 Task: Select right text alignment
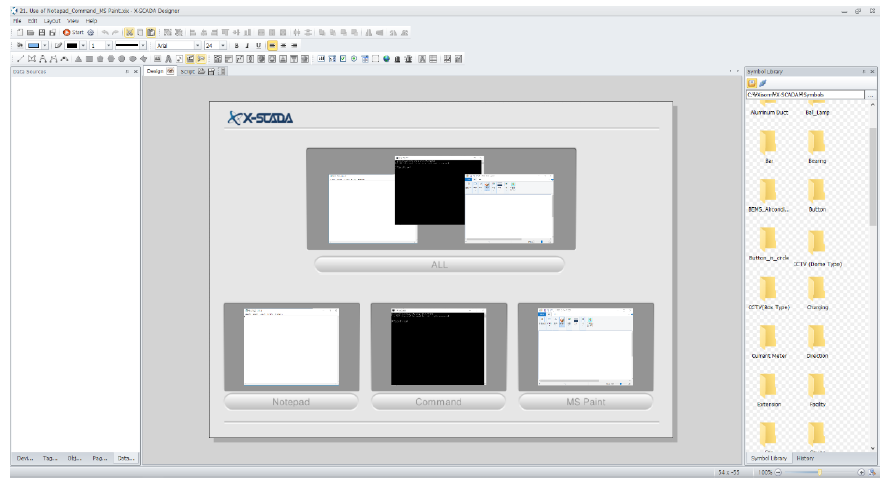coord(294,46)
